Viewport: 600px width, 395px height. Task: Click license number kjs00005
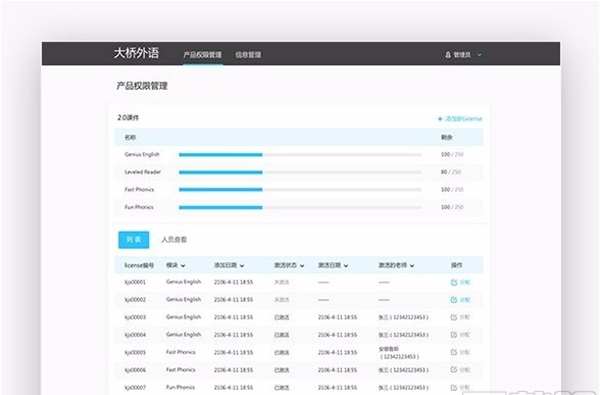[135, 352]
